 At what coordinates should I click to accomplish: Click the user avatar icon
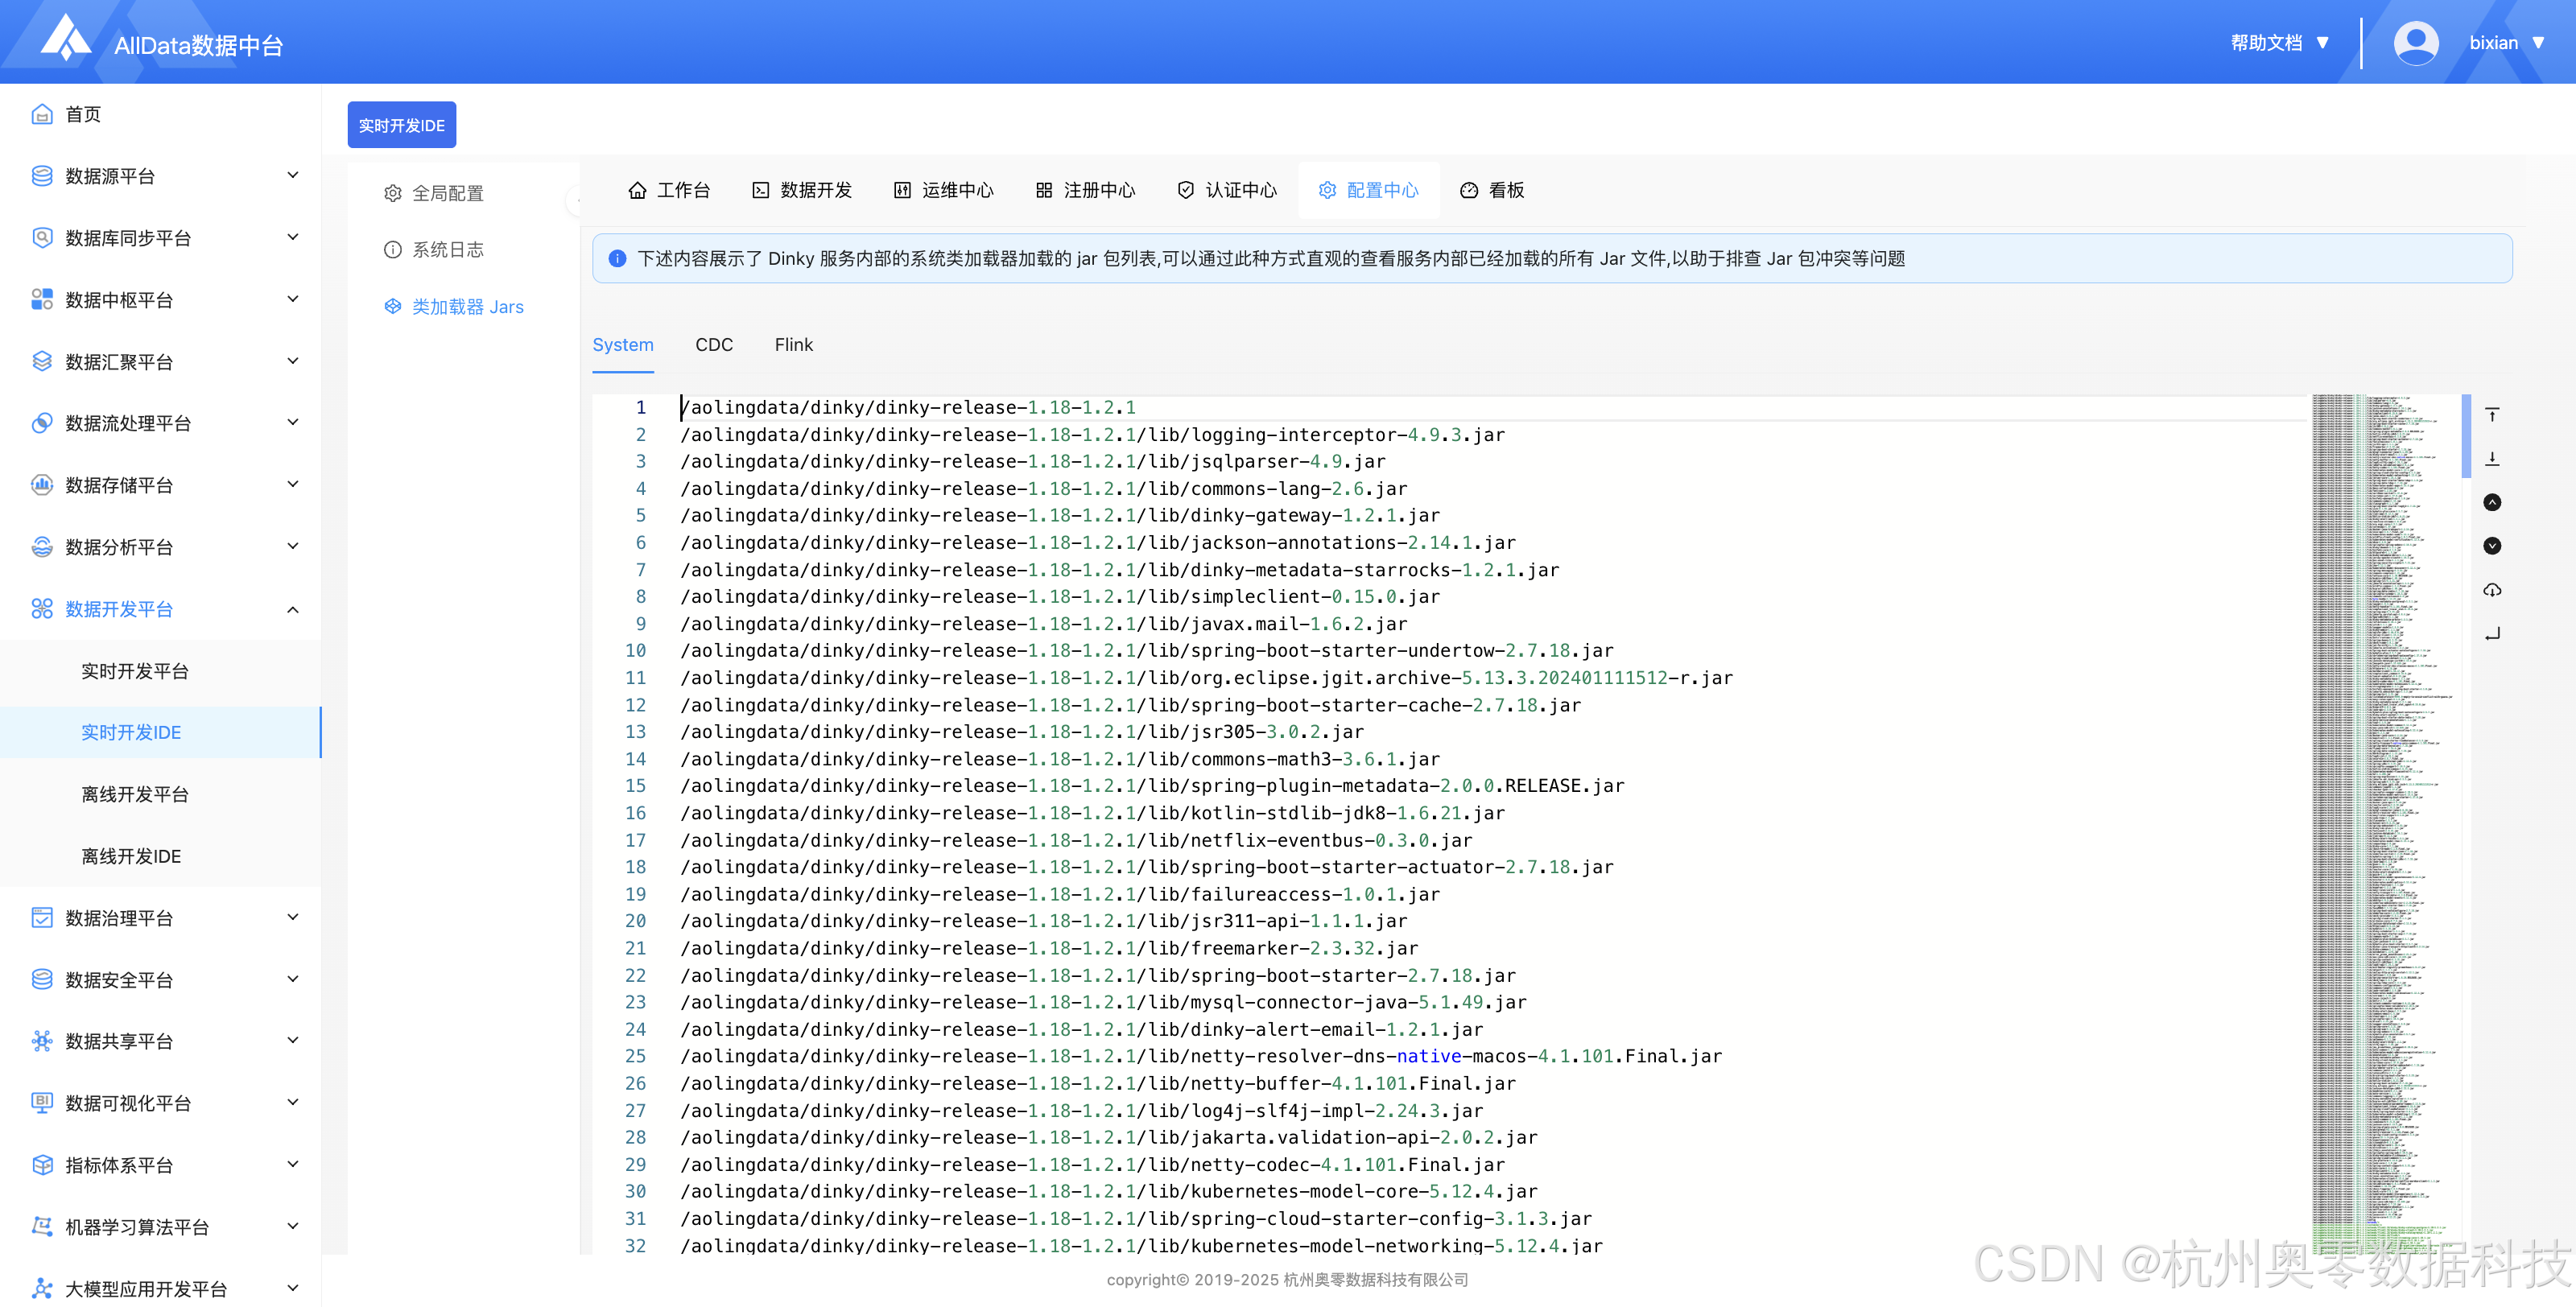2415,43
